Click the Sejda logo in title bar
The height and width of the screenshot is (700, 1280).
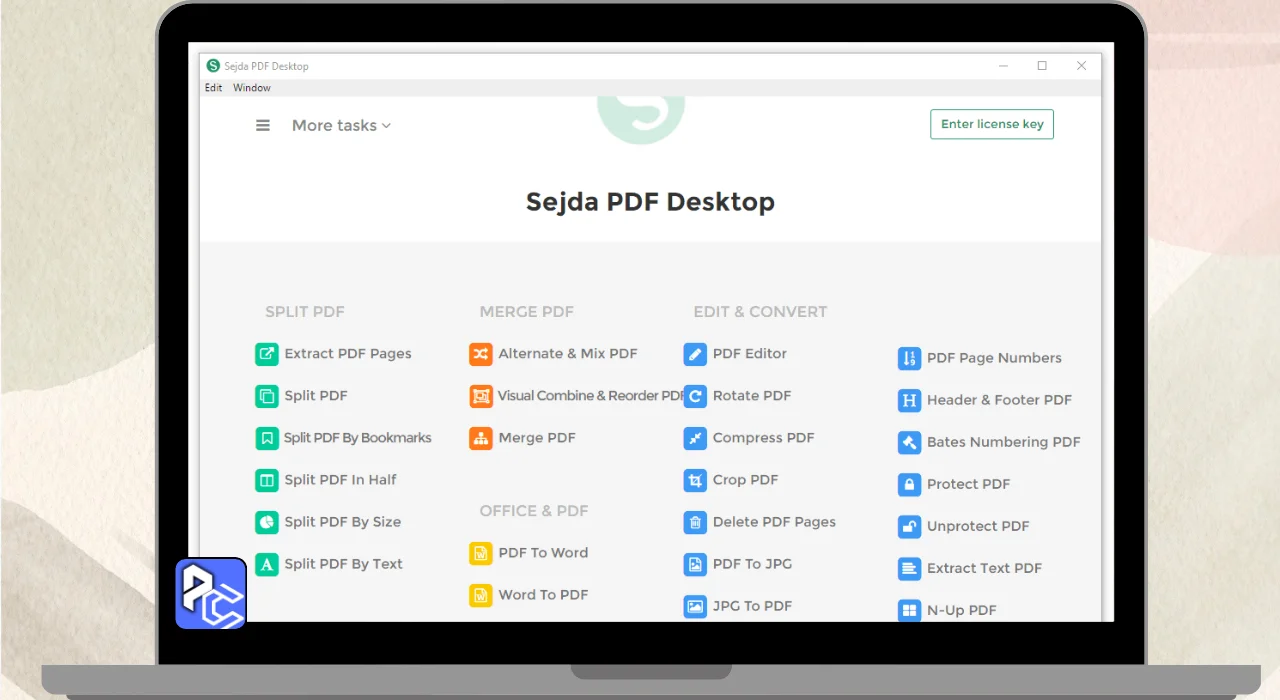[x=213, y=66]
